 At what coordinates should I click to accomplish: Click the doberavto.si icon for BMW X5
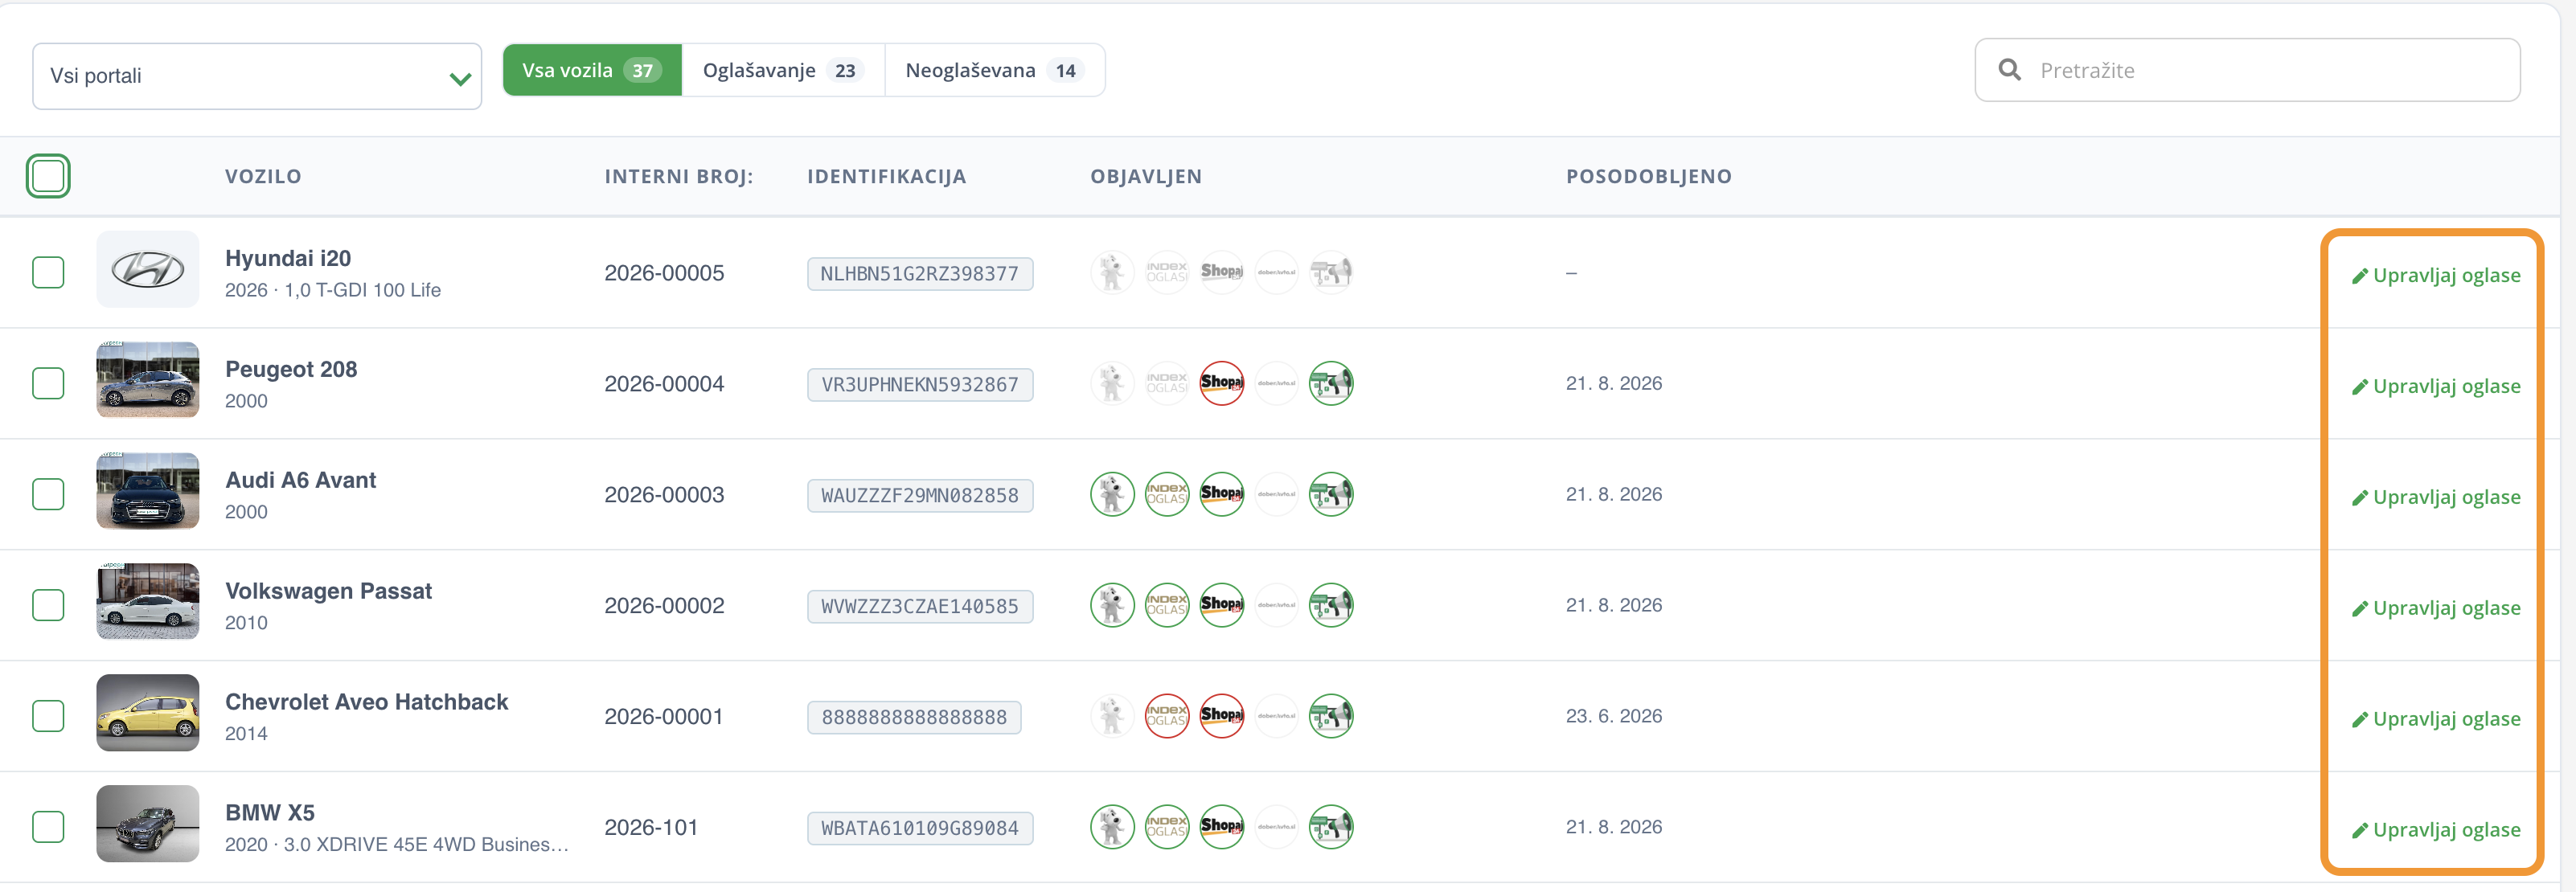tap(1277, 827)
